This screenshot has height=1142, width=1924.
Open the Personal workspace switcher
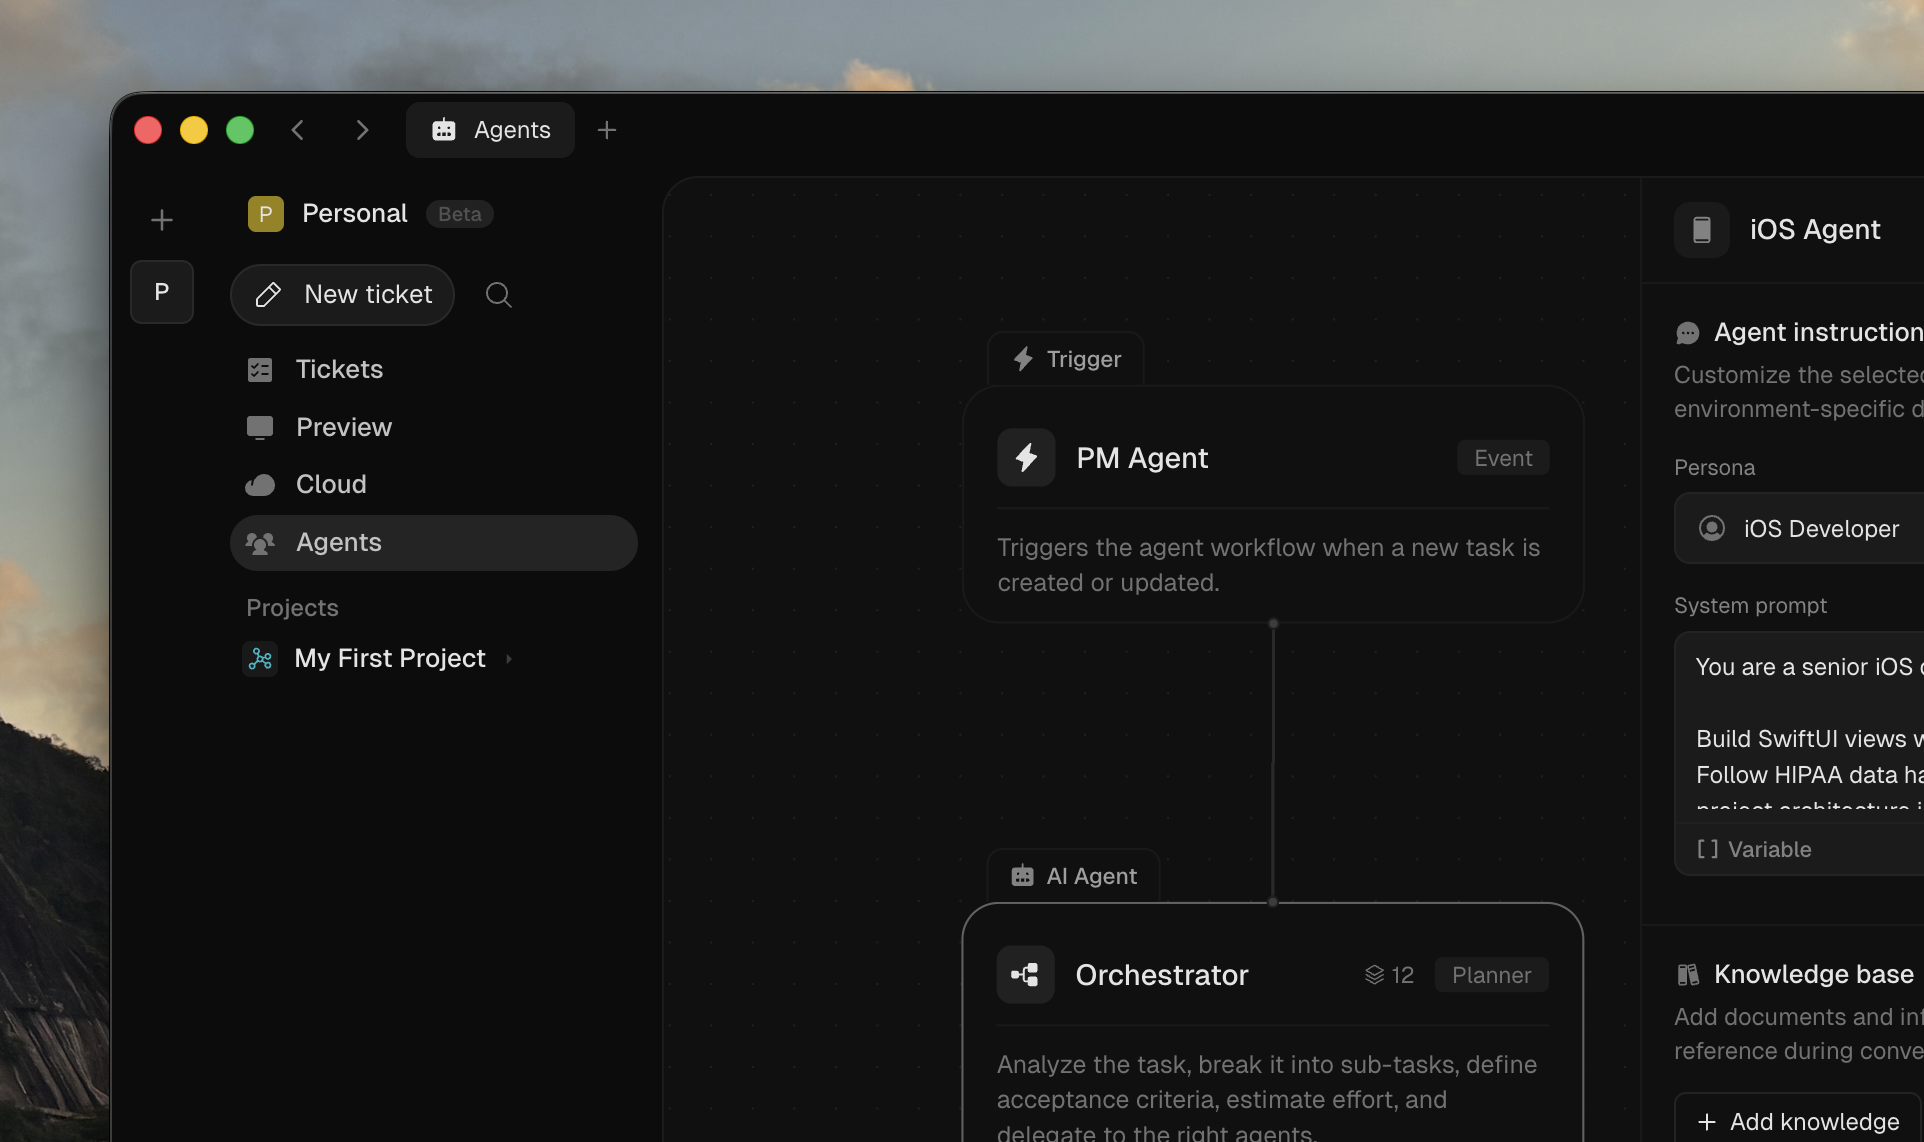[354, 214]
